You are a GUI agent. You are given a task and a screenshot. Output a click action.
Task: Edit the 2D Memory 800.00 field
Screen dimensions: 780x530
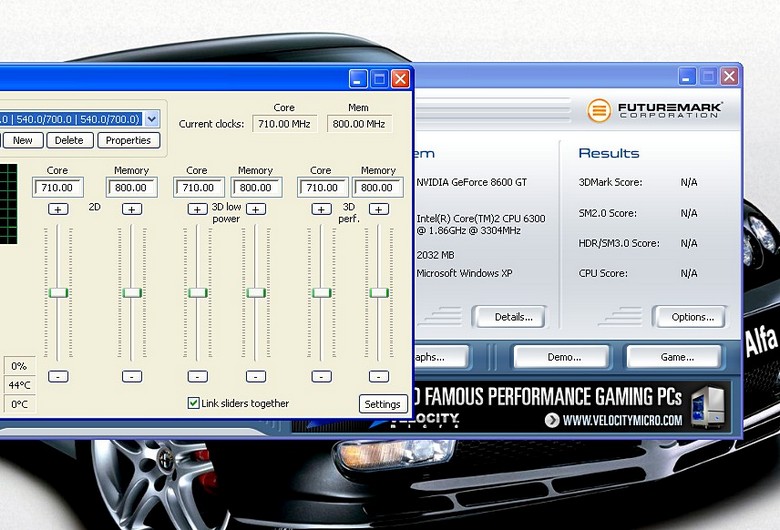pyautogui.click(x=131, y=188)
